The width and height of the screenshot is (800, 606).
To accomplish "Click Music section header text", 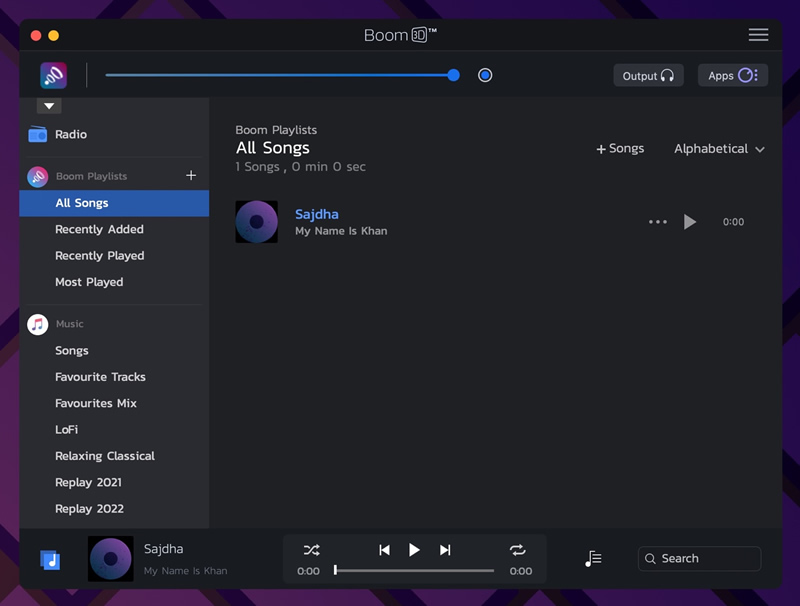I will tap(69, 324).
